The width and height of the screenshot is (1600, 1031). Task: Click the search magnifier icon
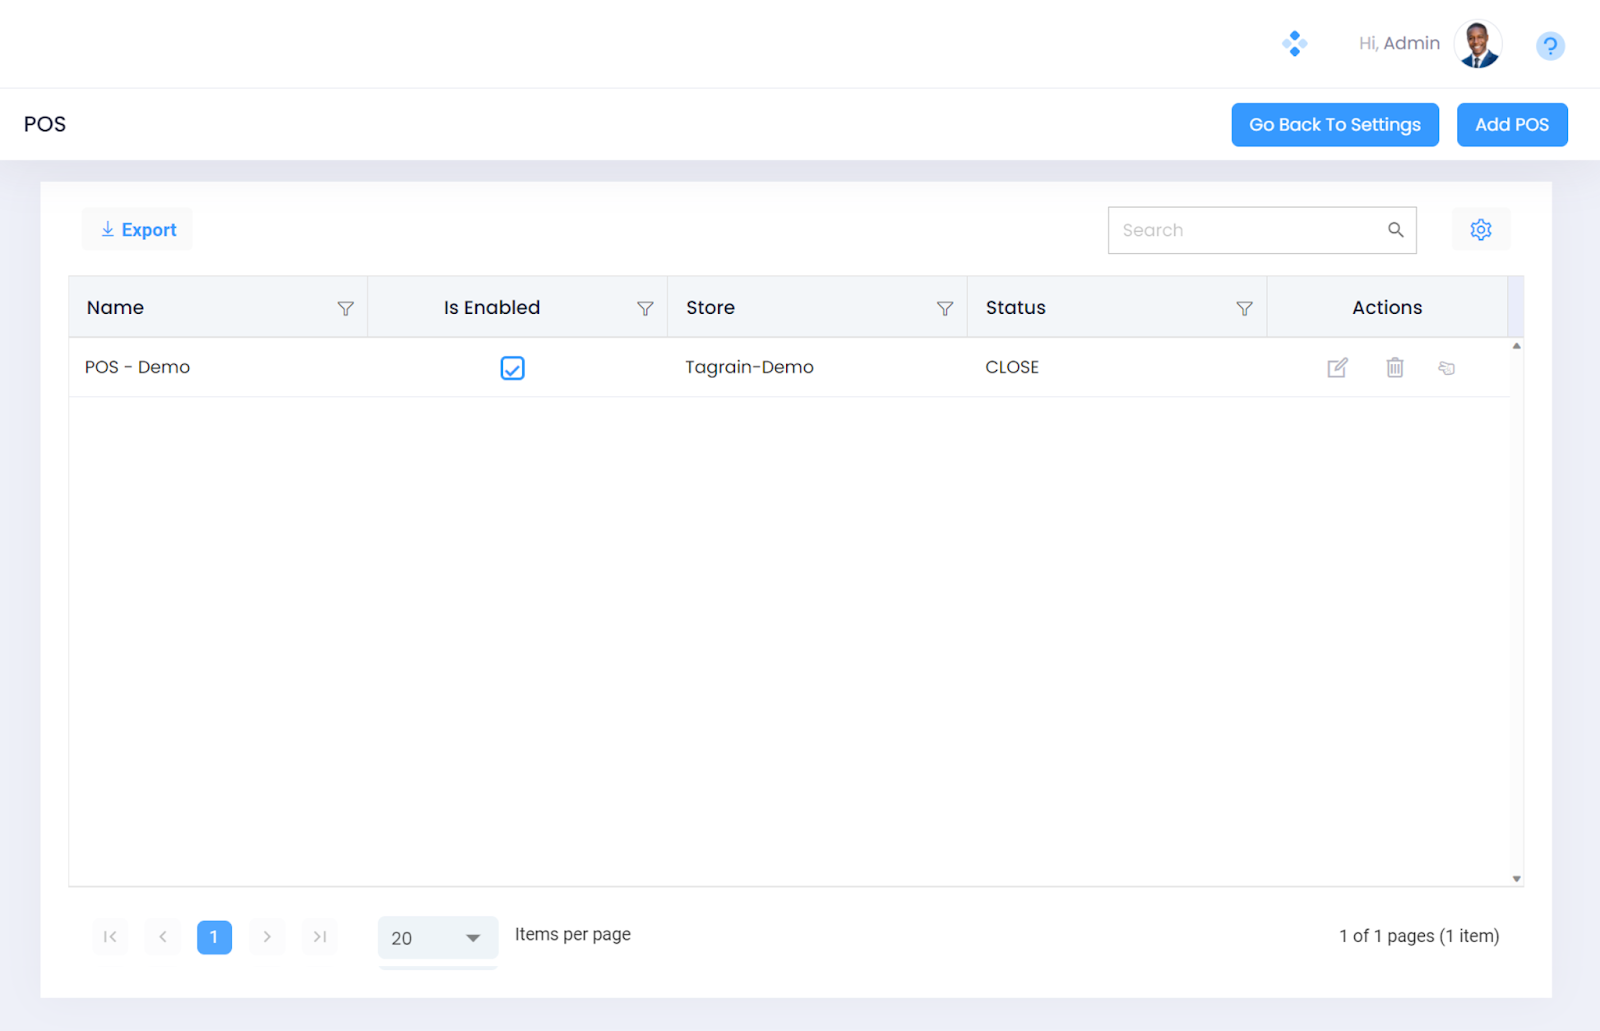pyautogui.click(x=1396, y=230)
